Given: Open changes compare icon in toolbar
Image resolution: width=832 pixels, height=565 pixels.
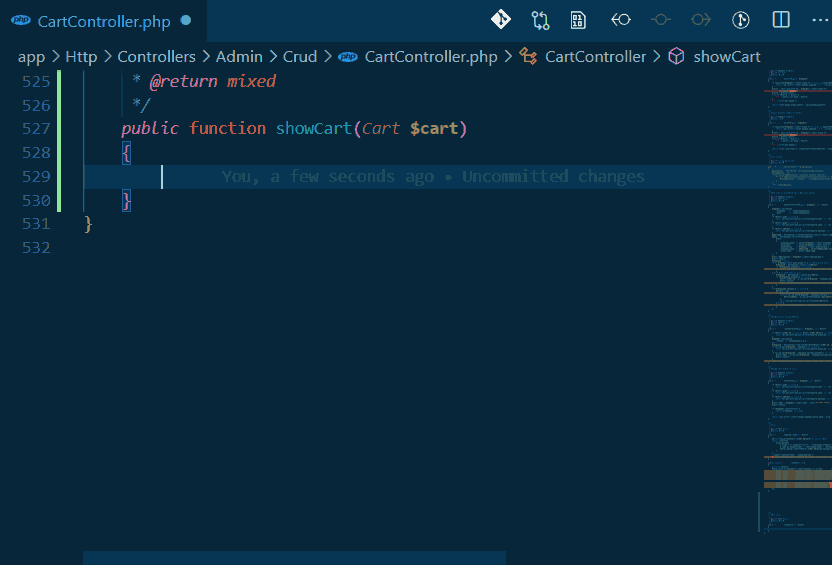Looking at the screenshot, I should point(540,20).
